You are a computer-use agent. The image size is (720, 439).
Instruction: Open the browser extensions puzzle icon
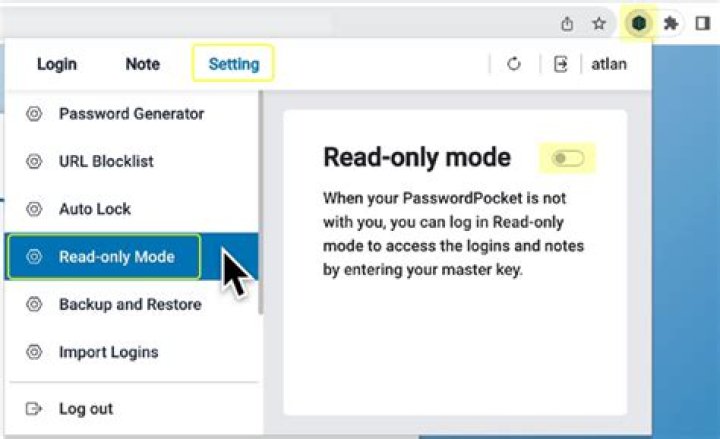point(671,23)
